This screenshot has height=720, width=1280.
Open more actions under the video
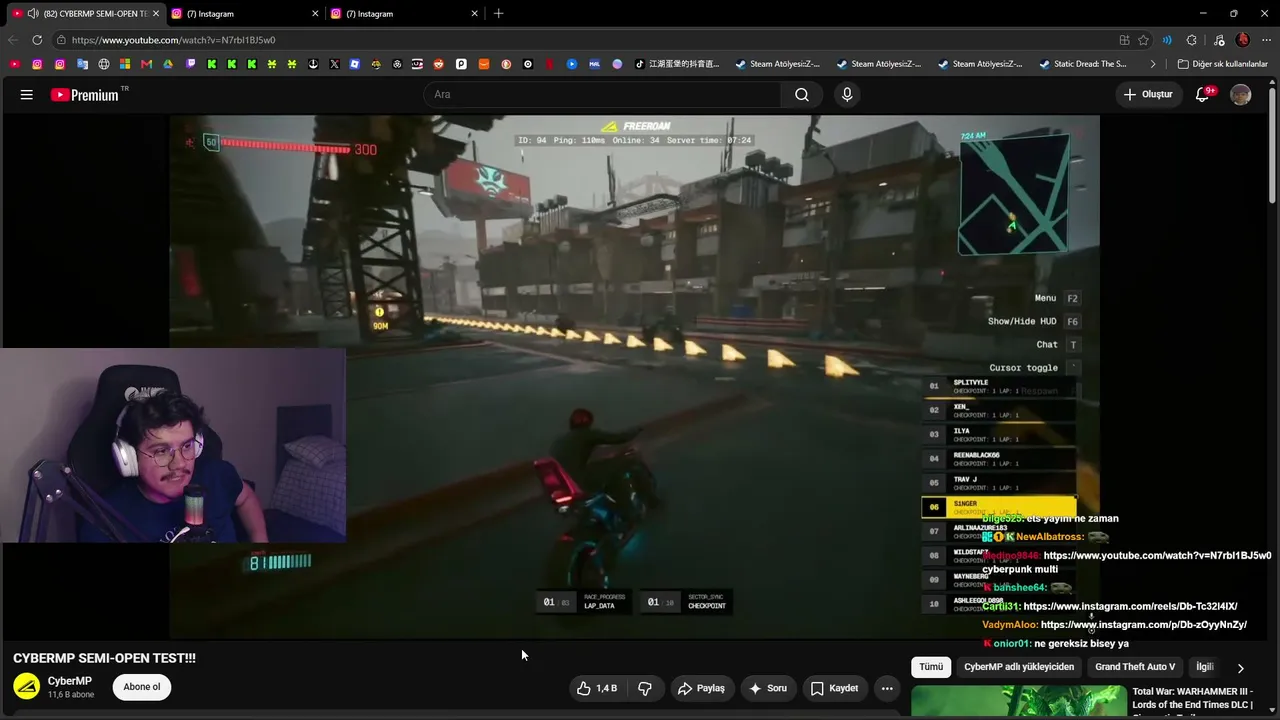click(x=887, y=688)
